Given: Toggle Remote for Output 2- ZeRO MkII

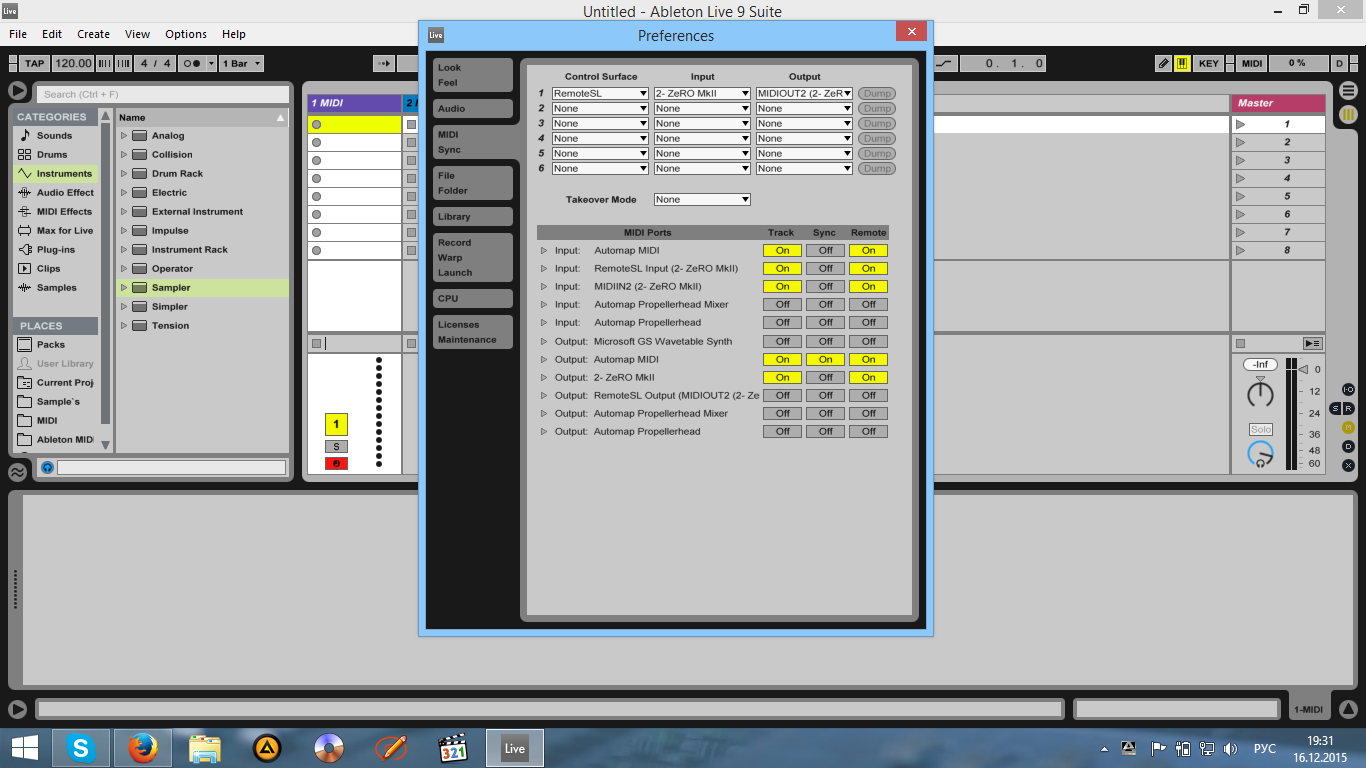Looking at the screenshot, I should click(868, 377).
